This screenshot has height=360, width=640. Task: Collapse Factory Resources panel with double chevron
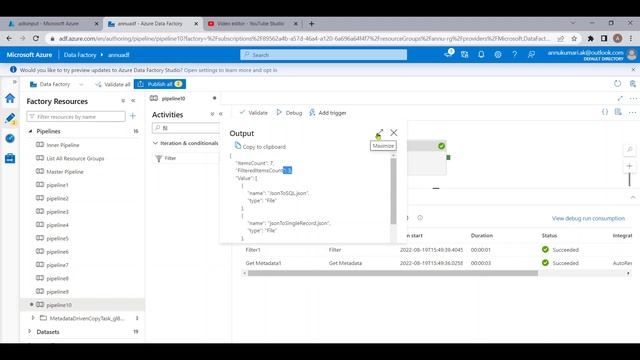[x=133, y=101]
